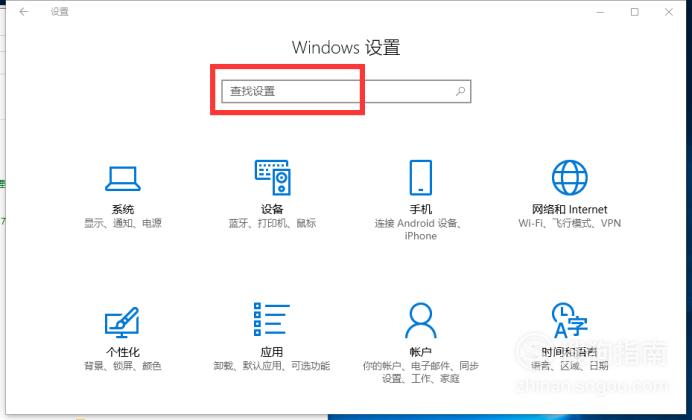This screenshot has height=420, width=692.
Task: Click the 查找设置 search field
Action: pos(346,91)
